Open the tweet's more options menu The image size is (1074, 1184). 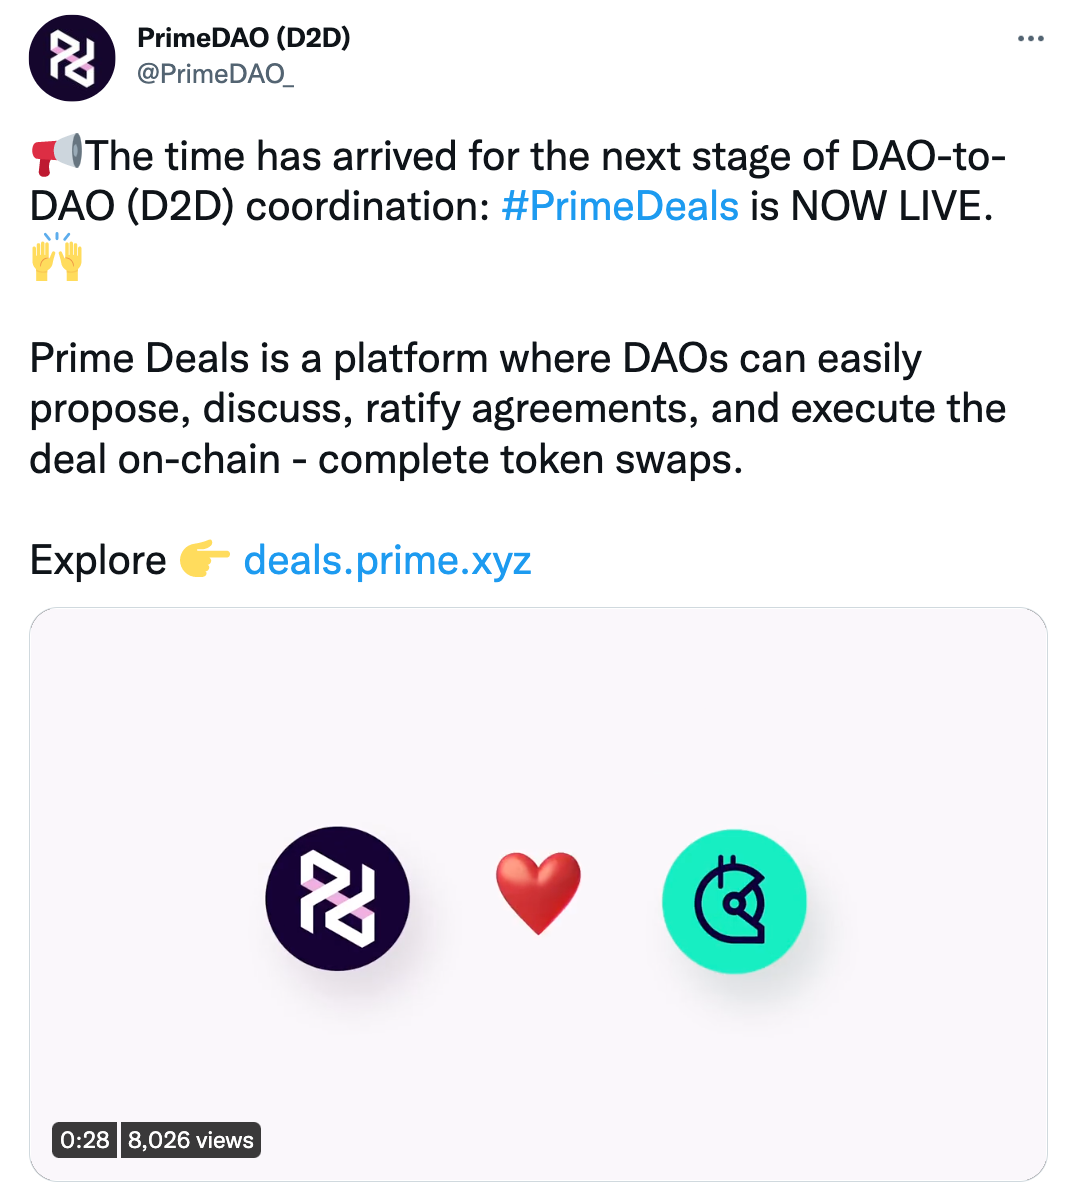1030,39
